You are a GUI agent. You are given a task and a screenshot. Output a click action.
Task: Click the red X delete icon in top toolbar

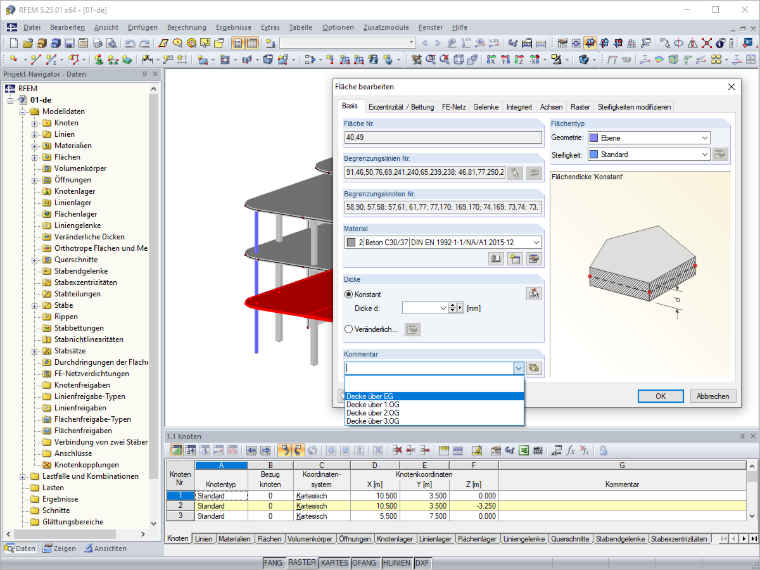coord(707,43)
